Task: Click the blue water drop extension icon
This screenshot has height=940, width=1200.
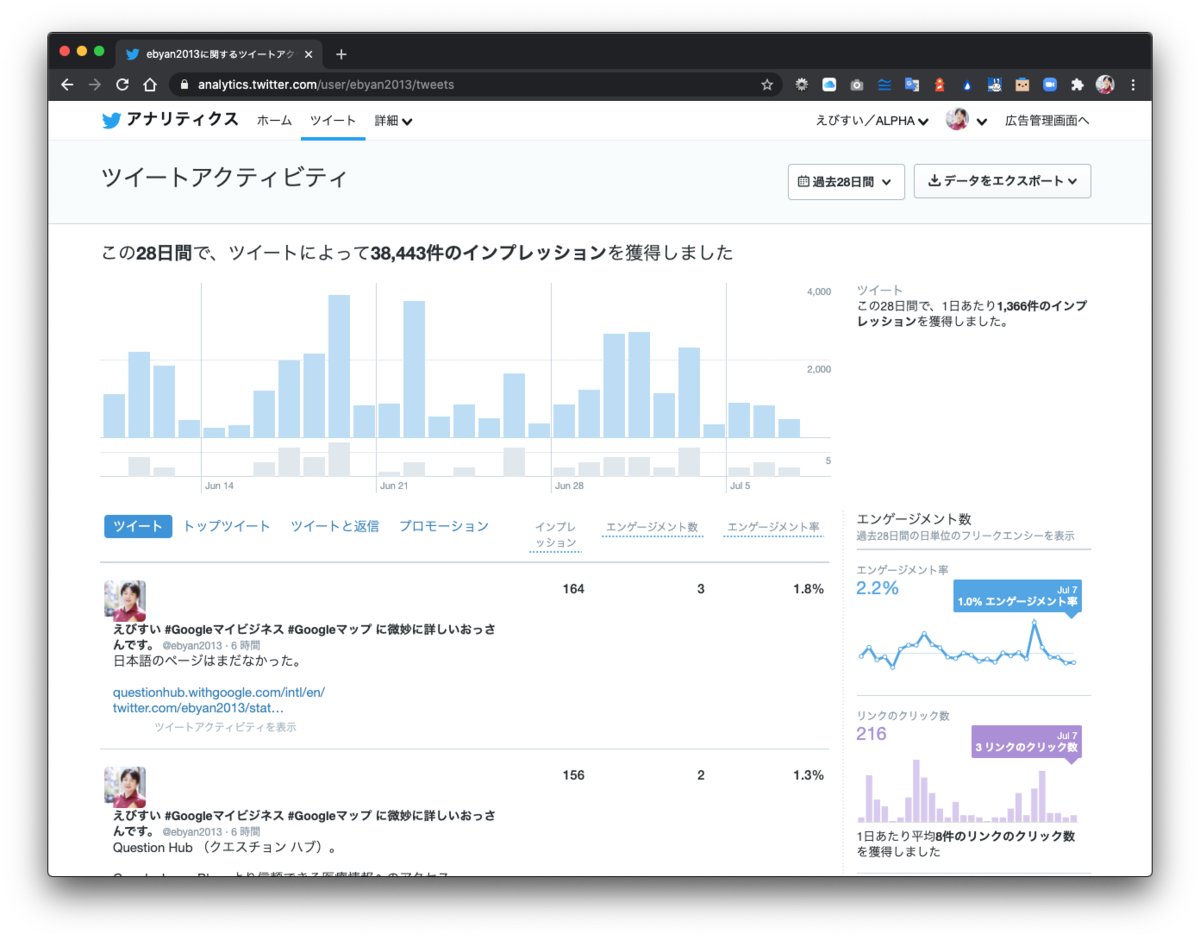Action: pyautogui.click(x=967, y=85)
